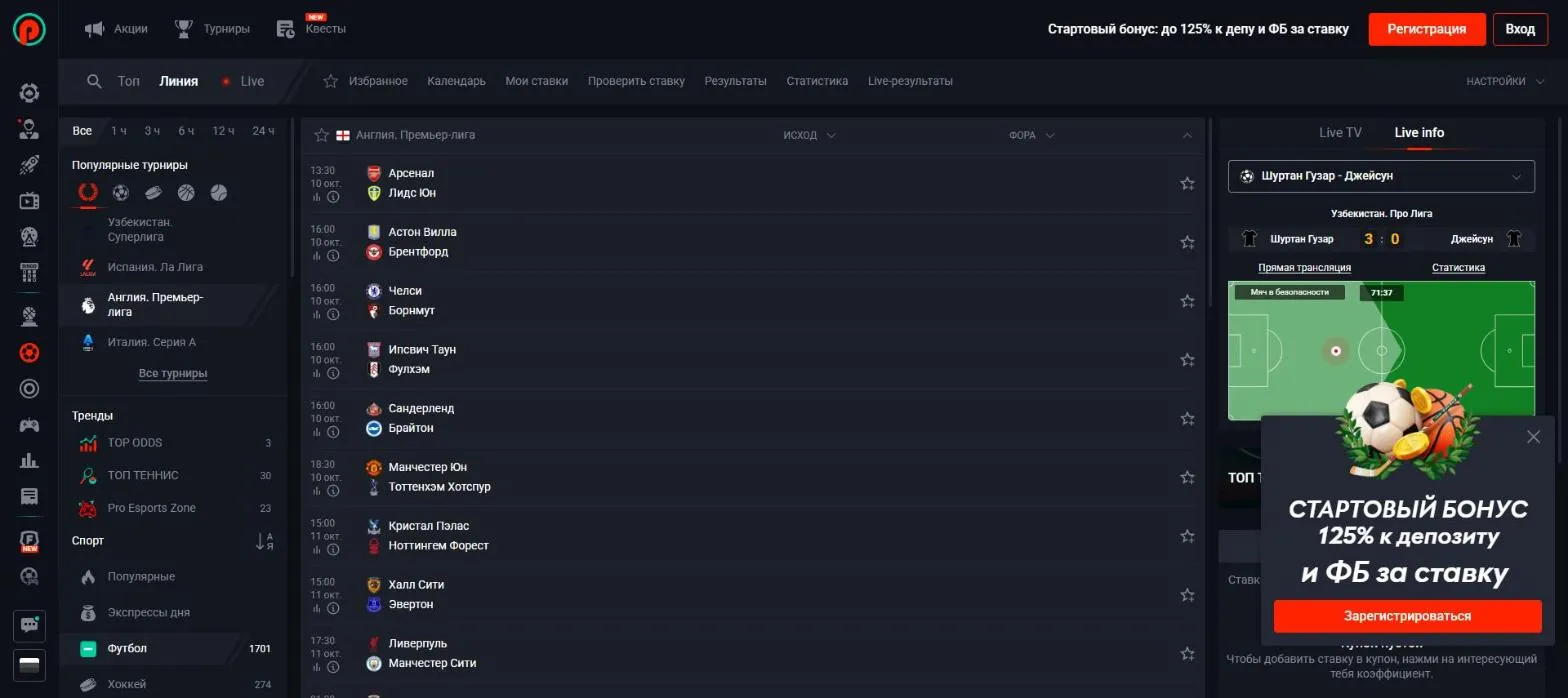Open the statistics bar chart sidebar icon
Image resolution: width=1568 pixels, height=698 pixels.
click(29, 460)
